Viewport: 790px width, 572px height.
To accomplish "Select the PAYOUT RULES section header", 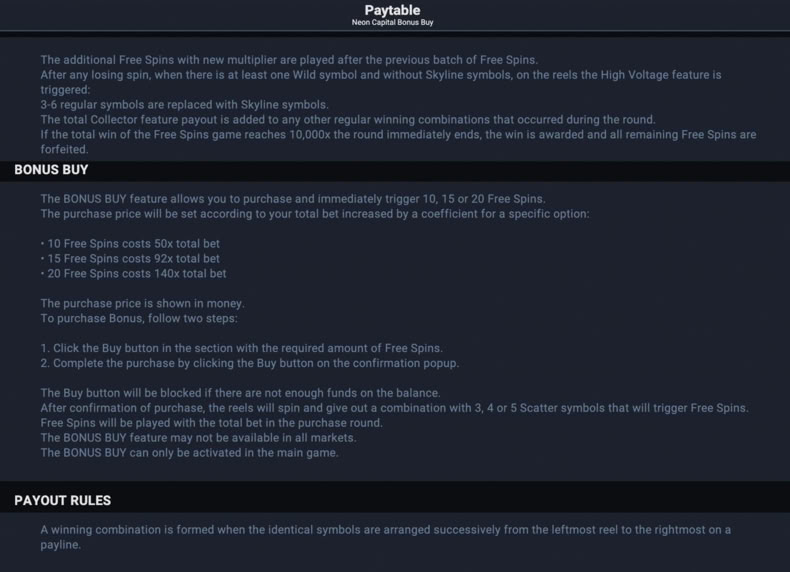I will tap(62, 500).
